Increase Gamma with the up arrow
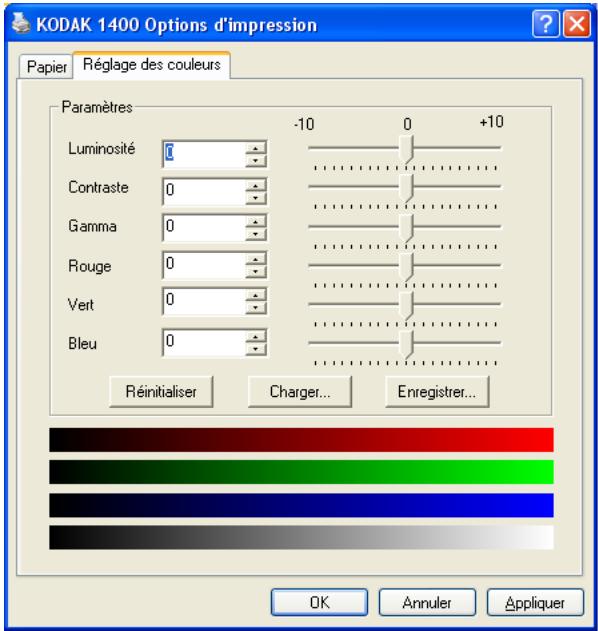This screenshot has height=631, width=598. pyautogui.click(x=256, y=221)
